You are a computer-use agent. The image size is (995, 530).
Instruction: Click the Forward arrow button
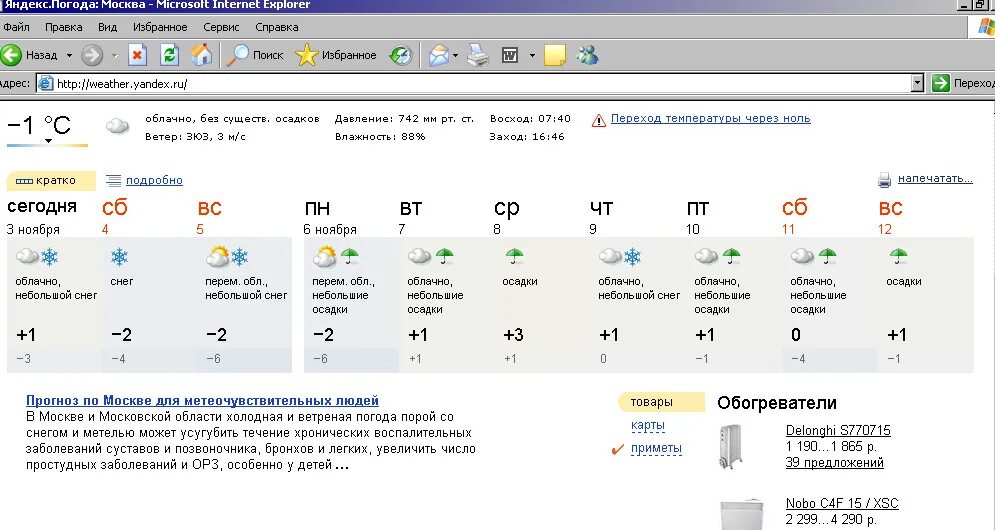pos(92,55)
